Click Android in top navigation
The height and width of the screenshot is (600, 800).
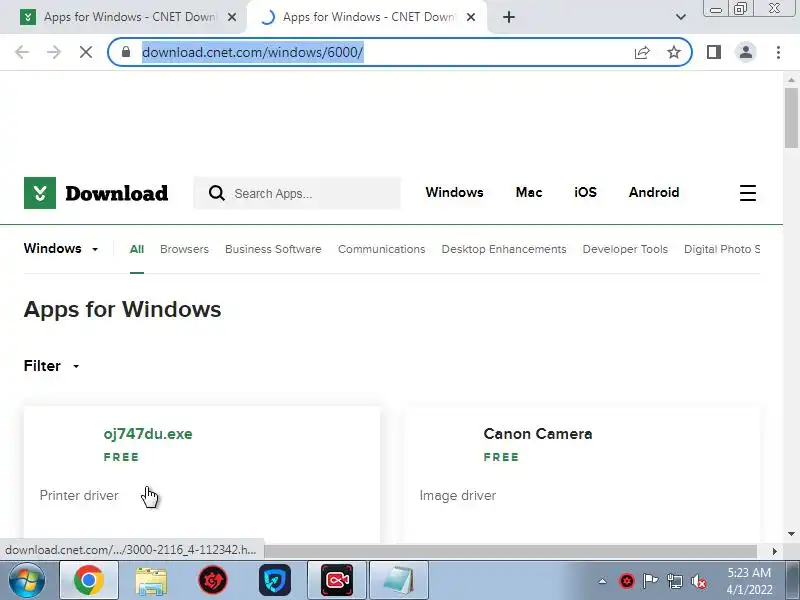click(x=654, y=192)
